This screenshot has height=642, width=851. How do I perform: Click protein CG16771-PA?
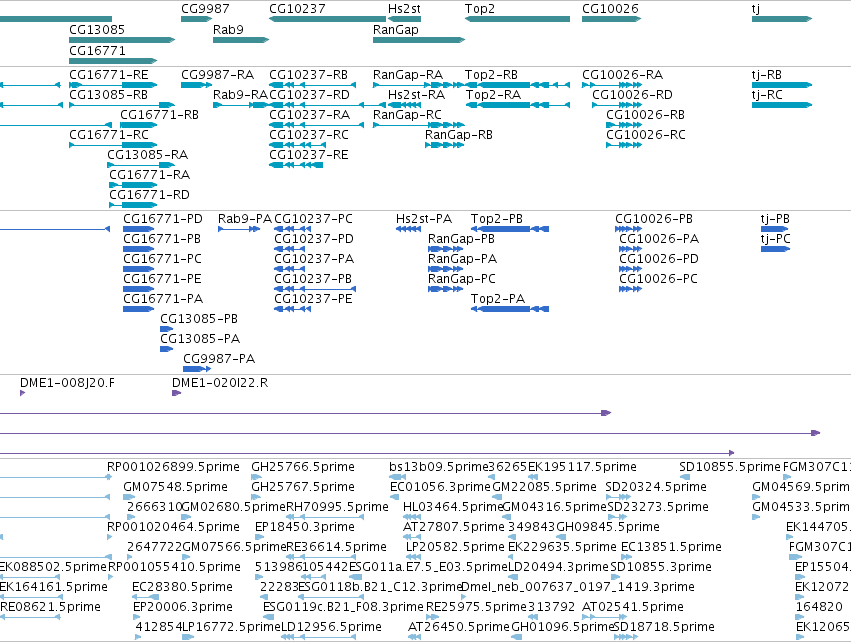tap(163, 298)
